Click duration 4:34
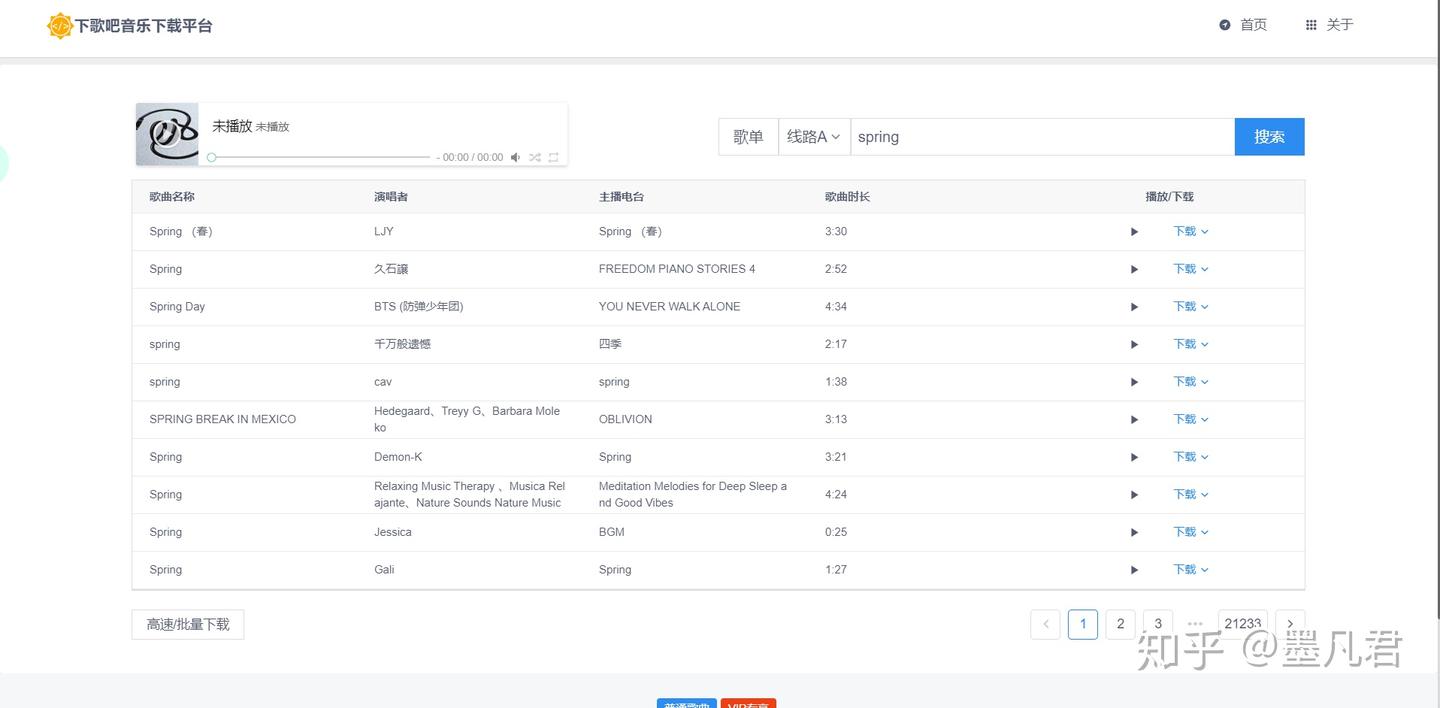Viewport: 1440px width, 708px height. (x=836, y=307)
